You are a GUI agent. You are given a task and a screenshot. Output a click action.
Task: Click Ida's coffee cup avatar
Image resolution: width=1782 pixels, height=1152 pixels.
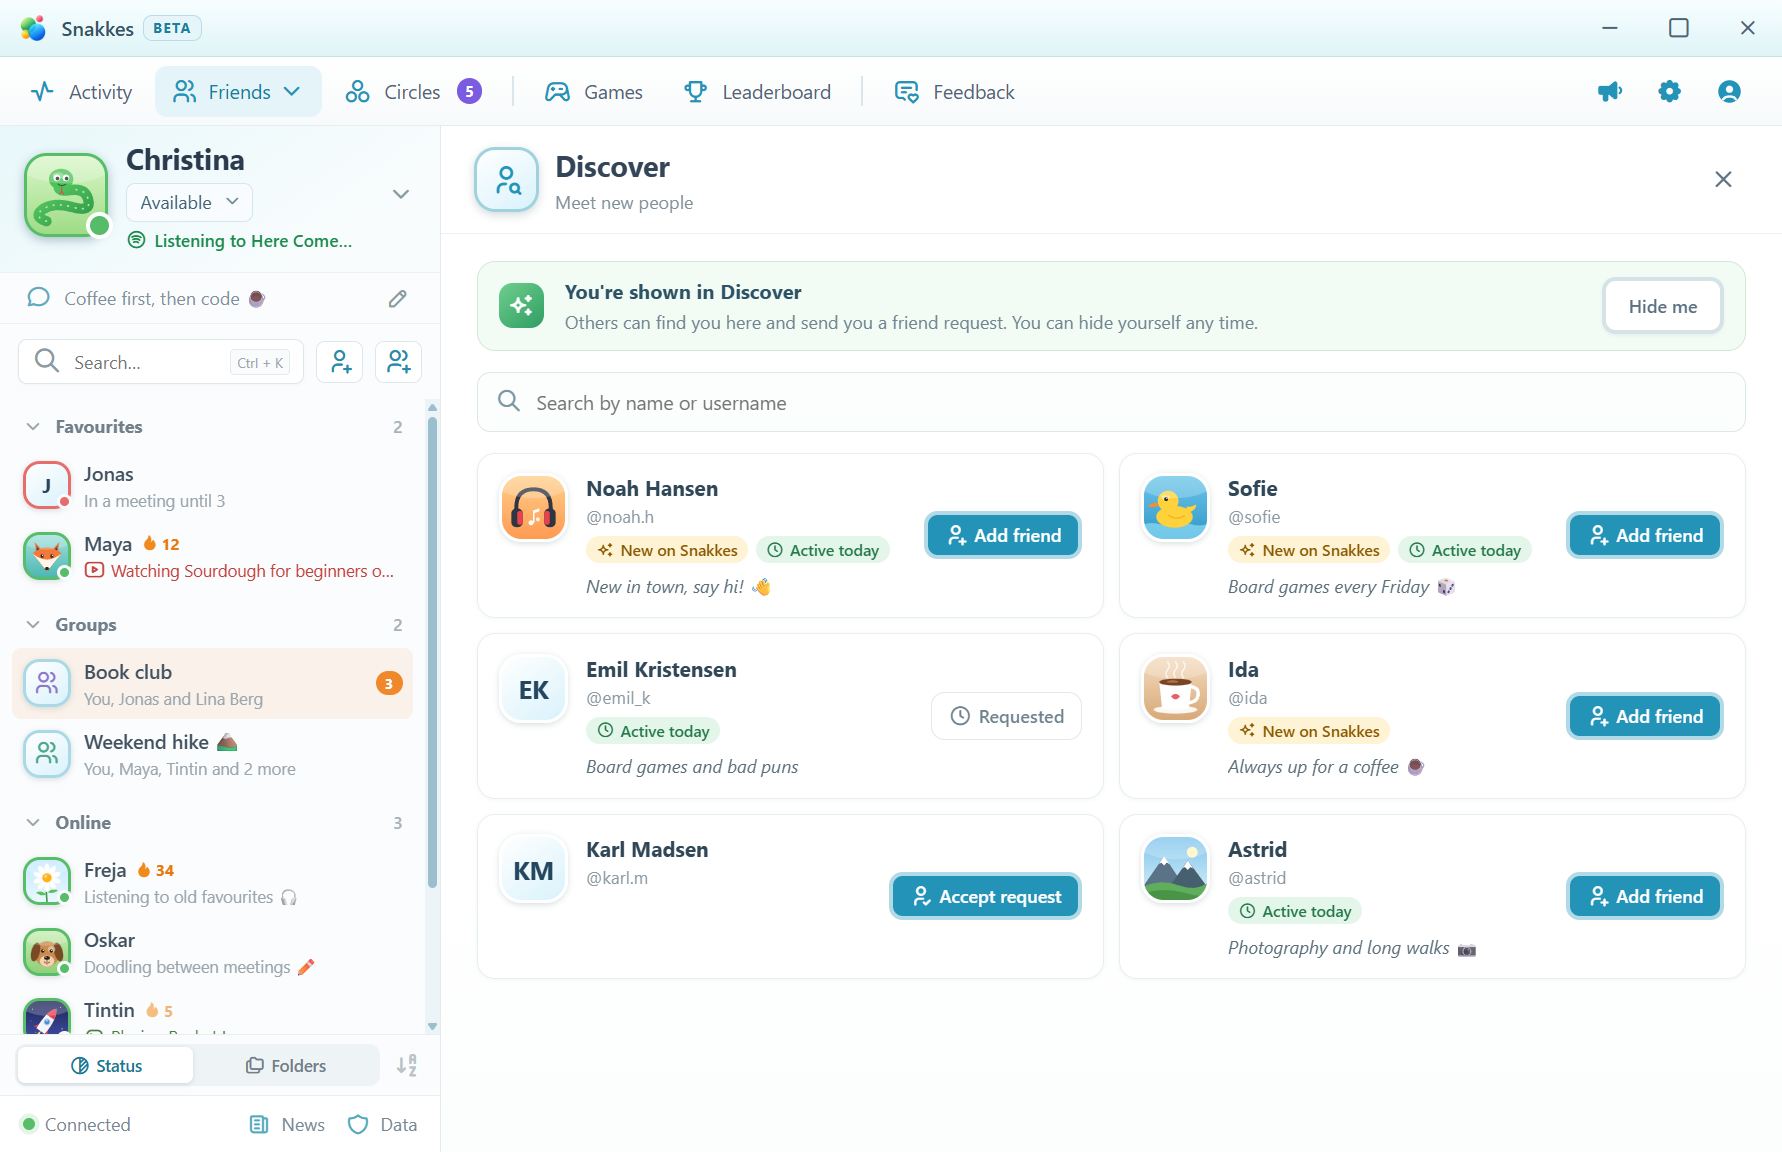(1176, 689)
